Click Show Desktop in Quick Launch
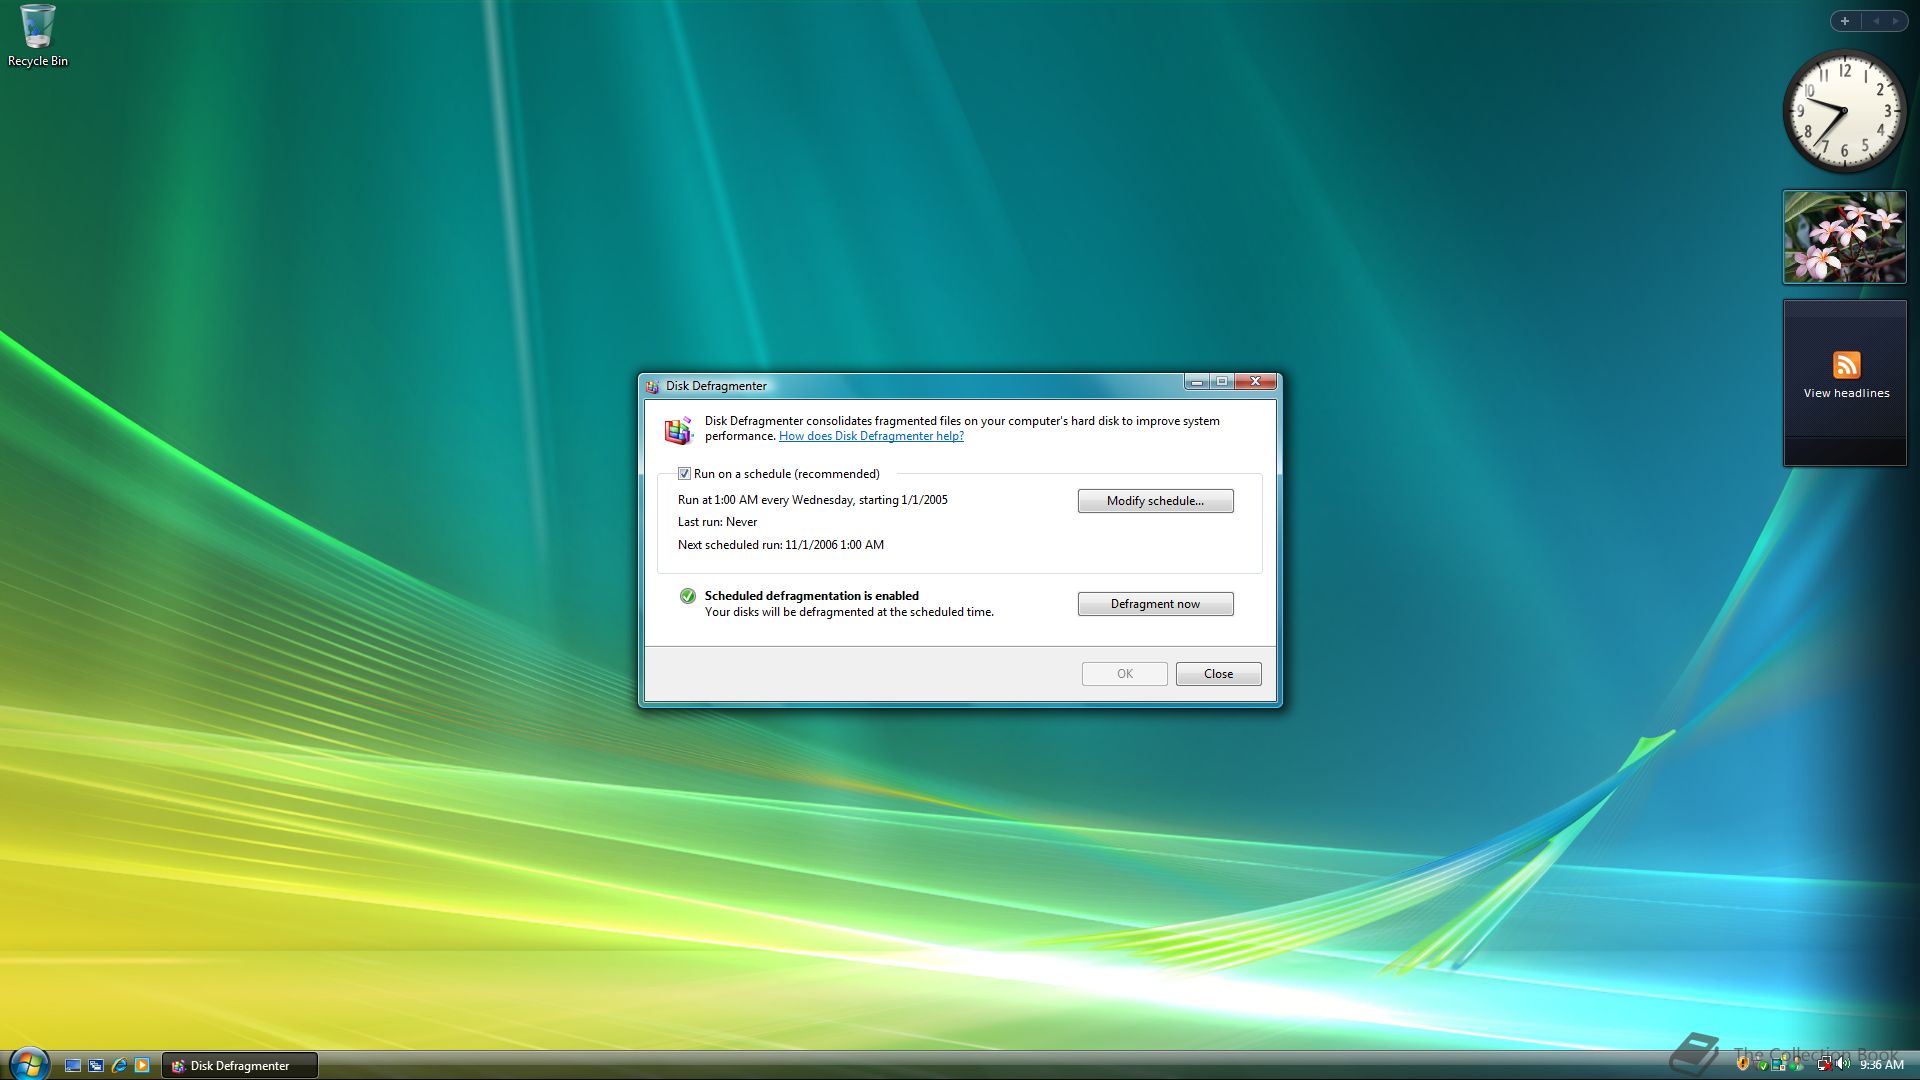 pos(73,1065)
